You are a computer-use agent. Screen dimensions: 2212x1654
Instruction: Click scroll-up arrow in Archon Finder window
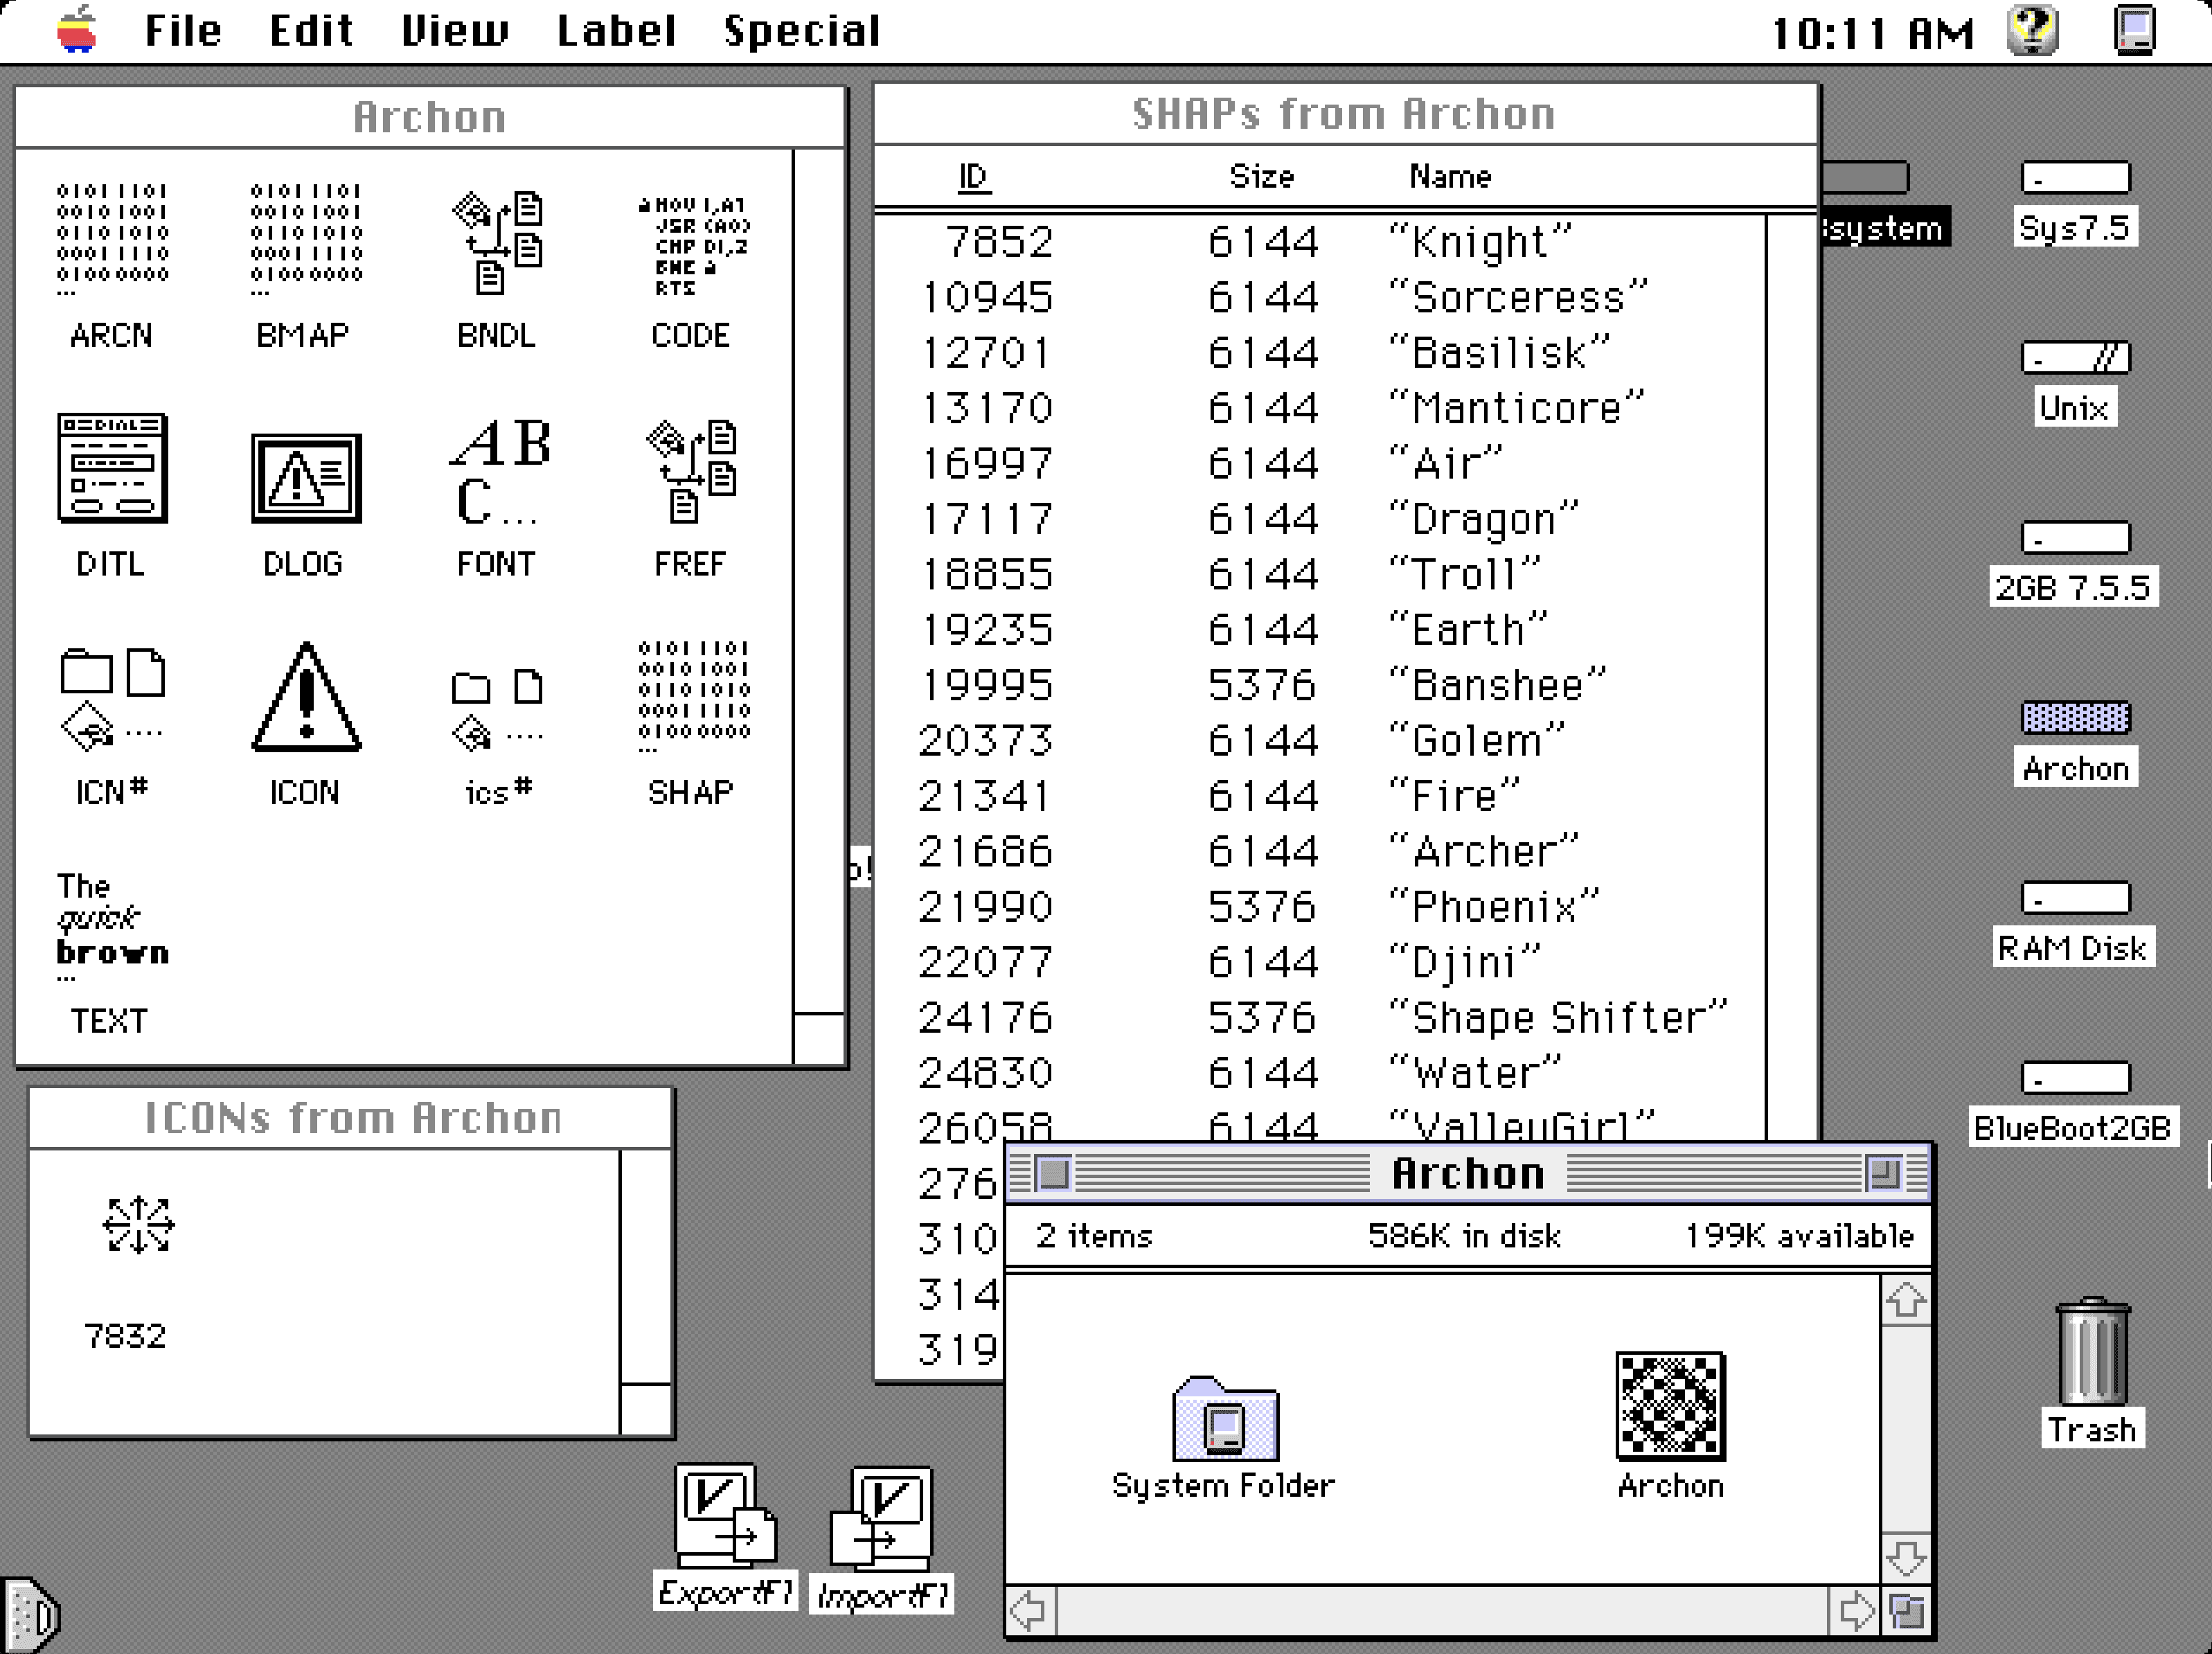[1905, 1300]
